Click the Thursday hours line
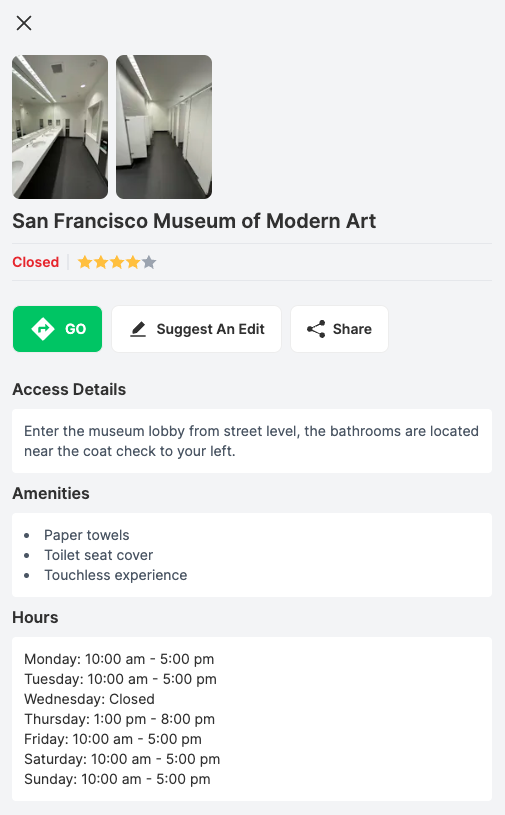 119,719
